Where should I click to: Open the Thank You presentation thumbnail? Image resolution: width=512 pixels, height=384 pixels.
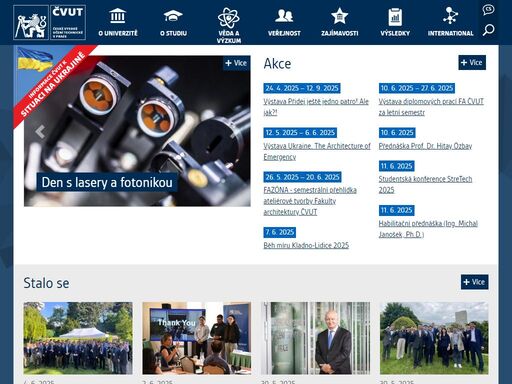[197, 338]
